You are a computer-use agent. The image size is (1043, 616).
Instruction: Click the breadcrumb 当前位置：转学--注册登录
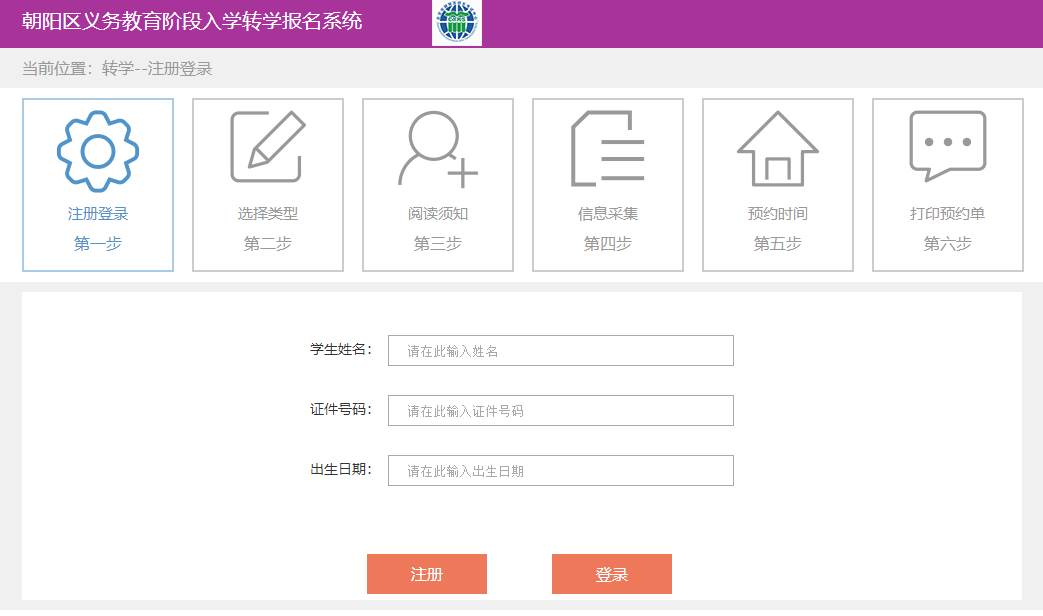[117, 69]
